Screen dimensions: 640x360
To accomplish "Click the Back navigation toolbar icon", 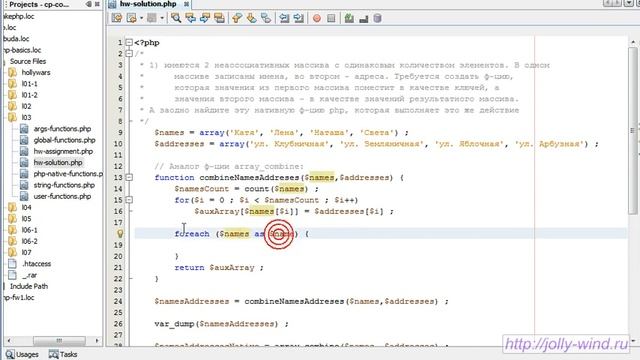I will (131, 18).
